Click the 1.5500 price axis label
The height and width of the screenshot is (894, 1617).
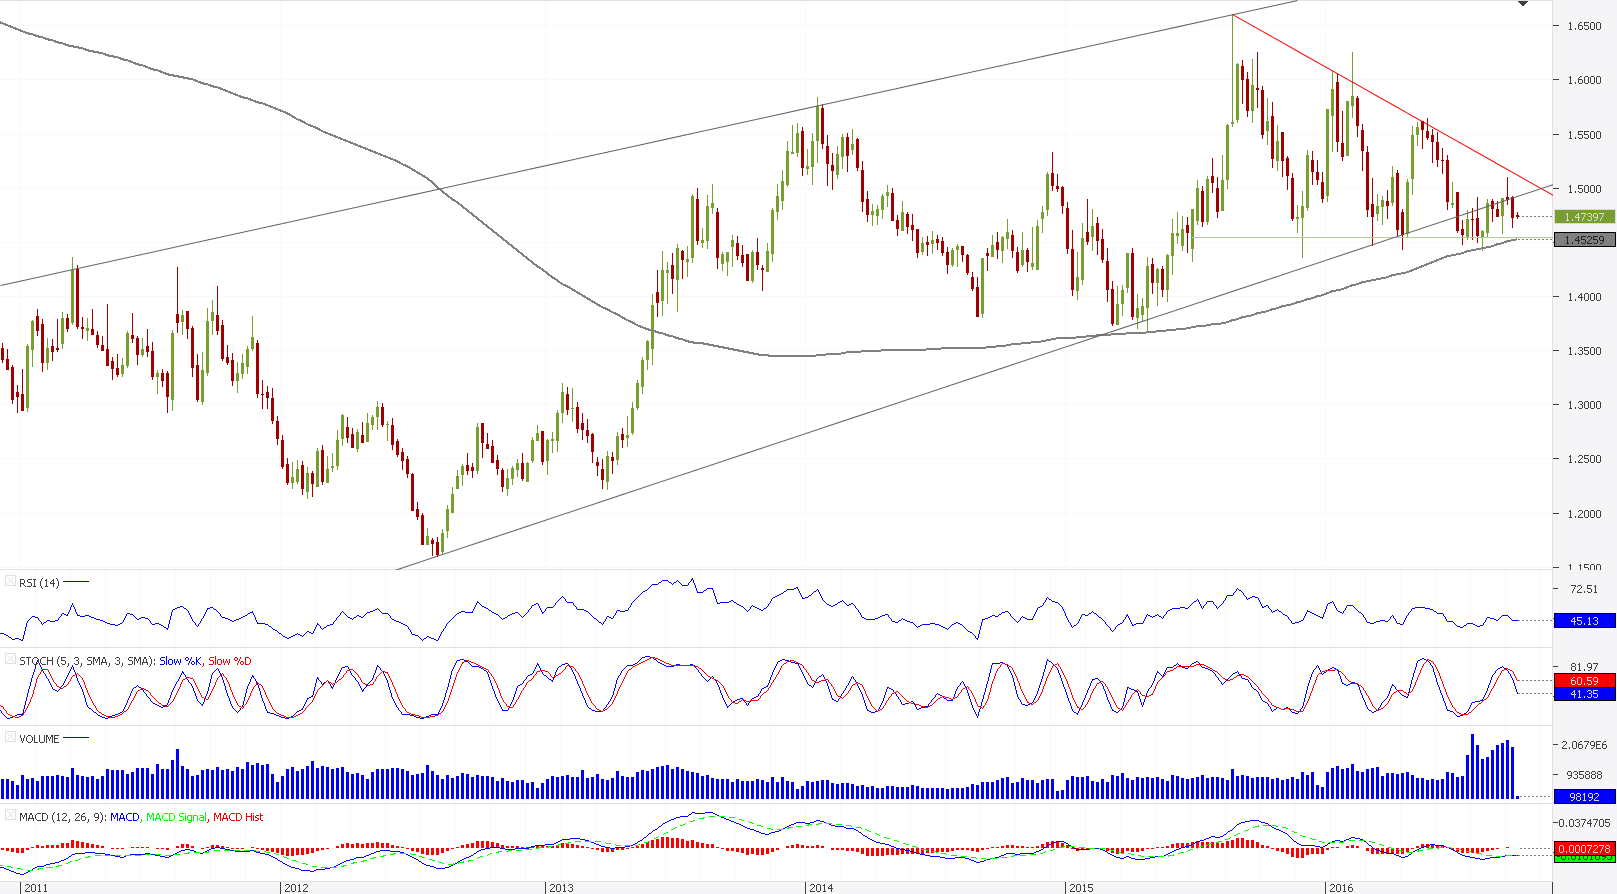point(1584,135)
